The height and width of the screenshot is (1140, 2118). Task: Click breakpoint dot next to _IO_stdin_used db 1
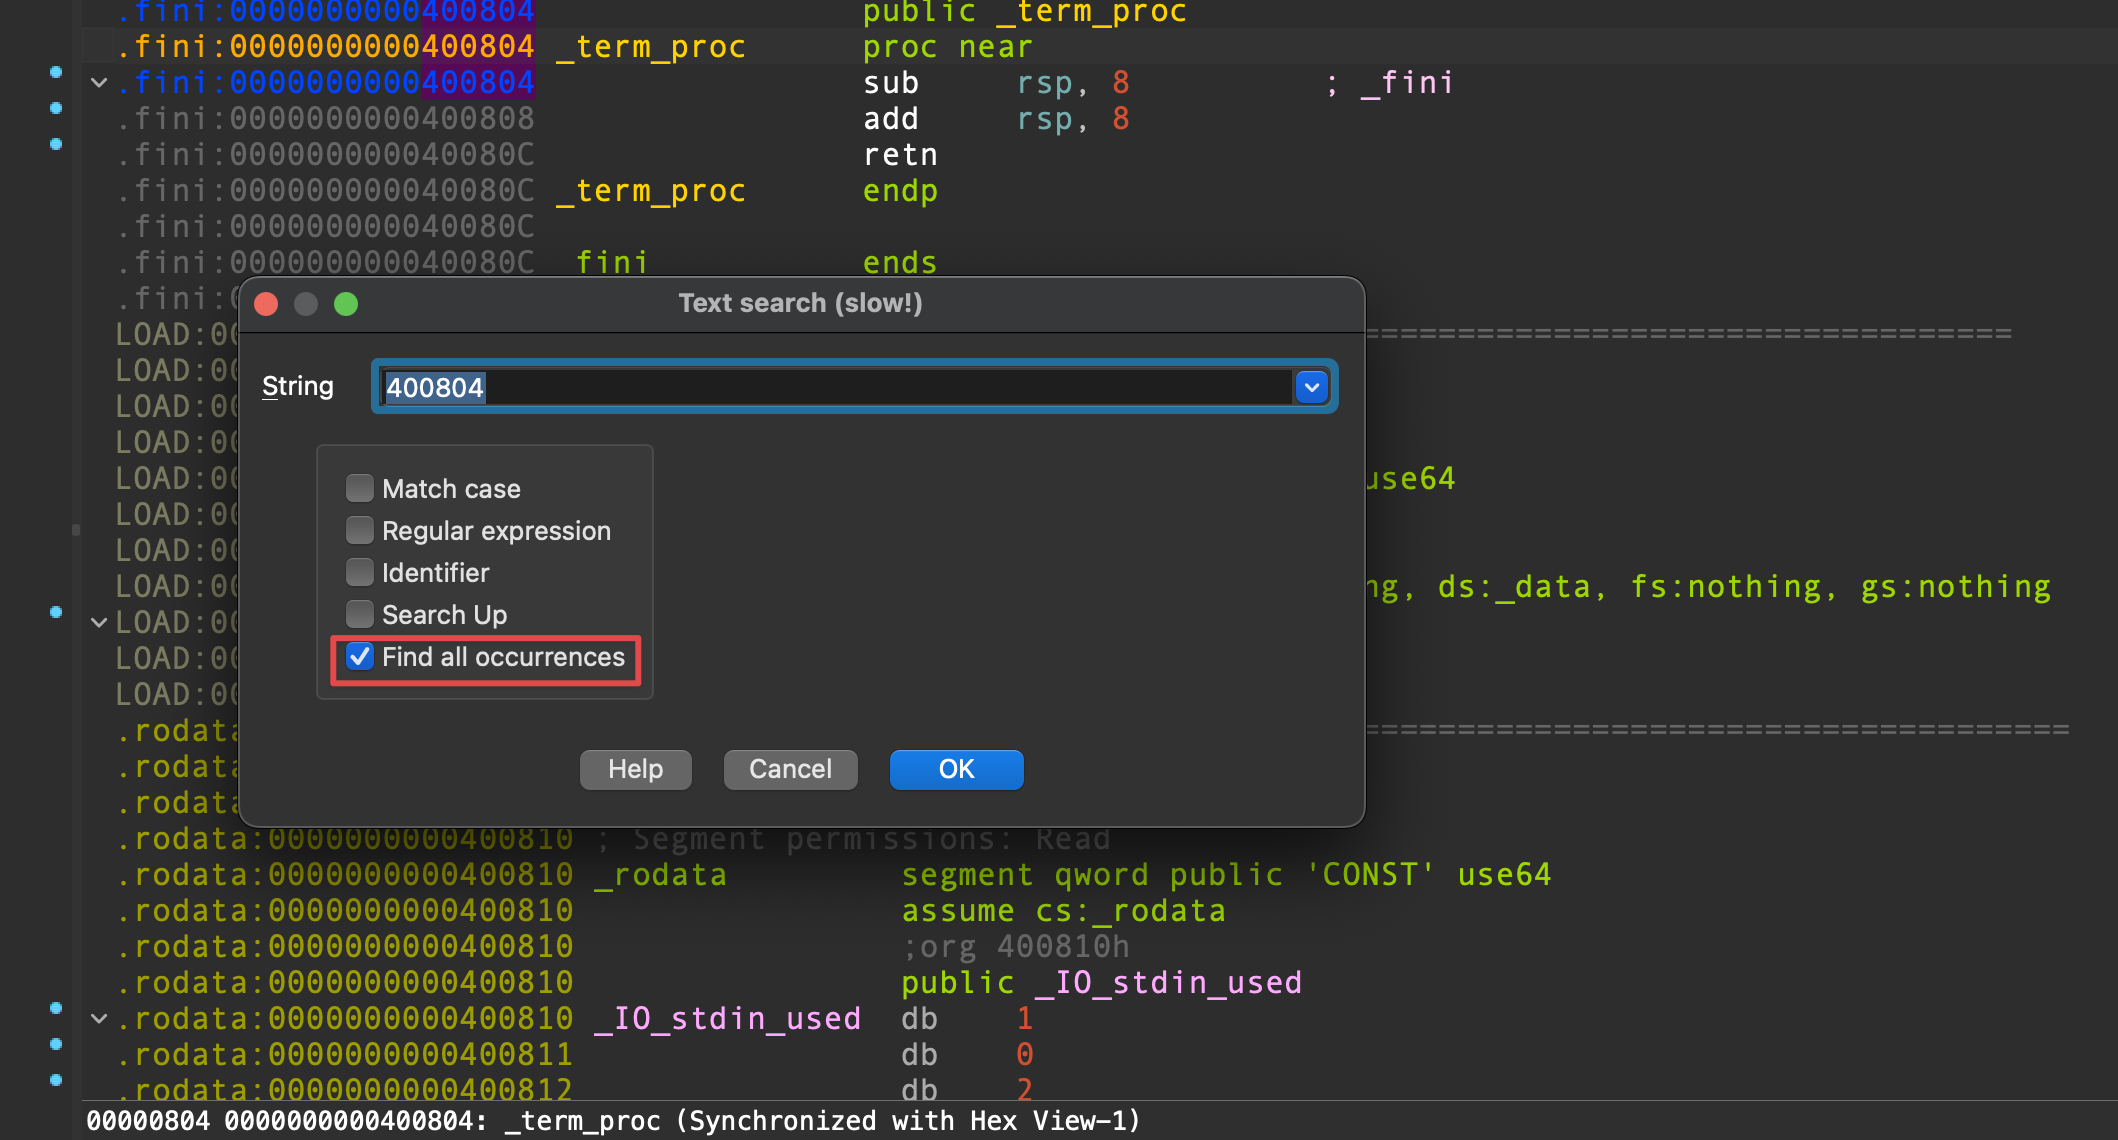[x=56, y=1008]
